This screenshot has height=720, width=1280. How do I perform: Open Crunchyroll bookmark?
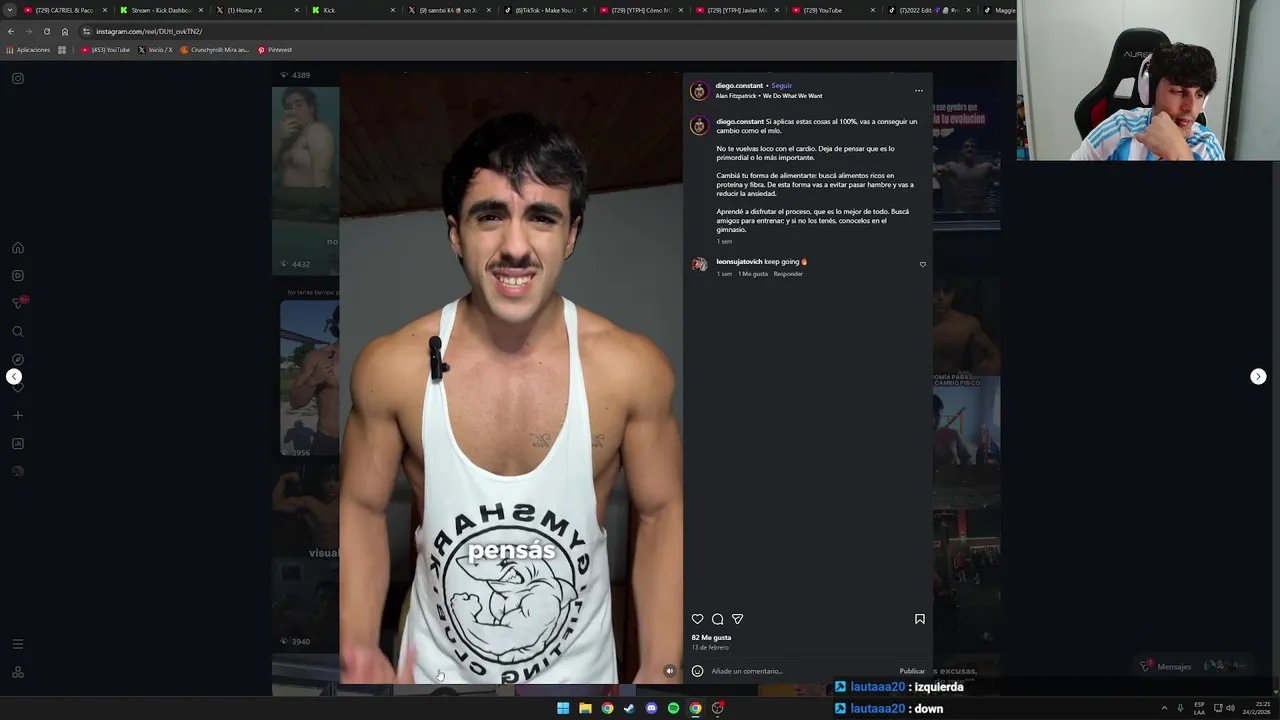pyautogui.click(x=214, y=50)
